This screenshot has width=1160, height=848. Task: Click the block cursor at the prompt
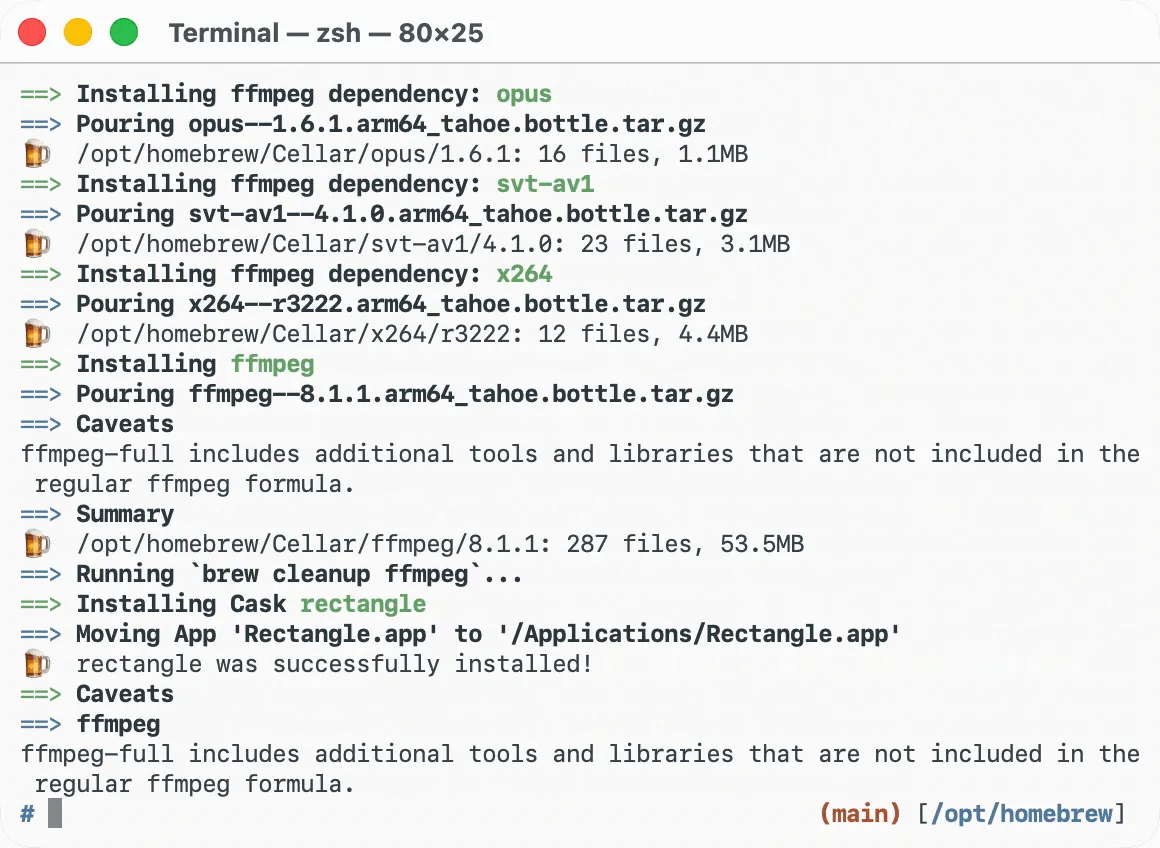55,813
